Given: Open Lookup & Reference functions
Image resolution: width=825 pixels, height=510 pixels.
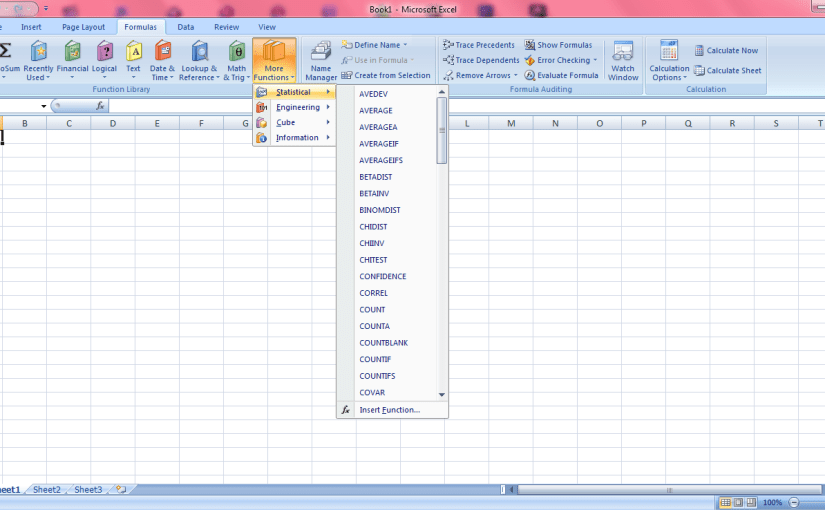Looking at the screenshot, I should point(199,58).
